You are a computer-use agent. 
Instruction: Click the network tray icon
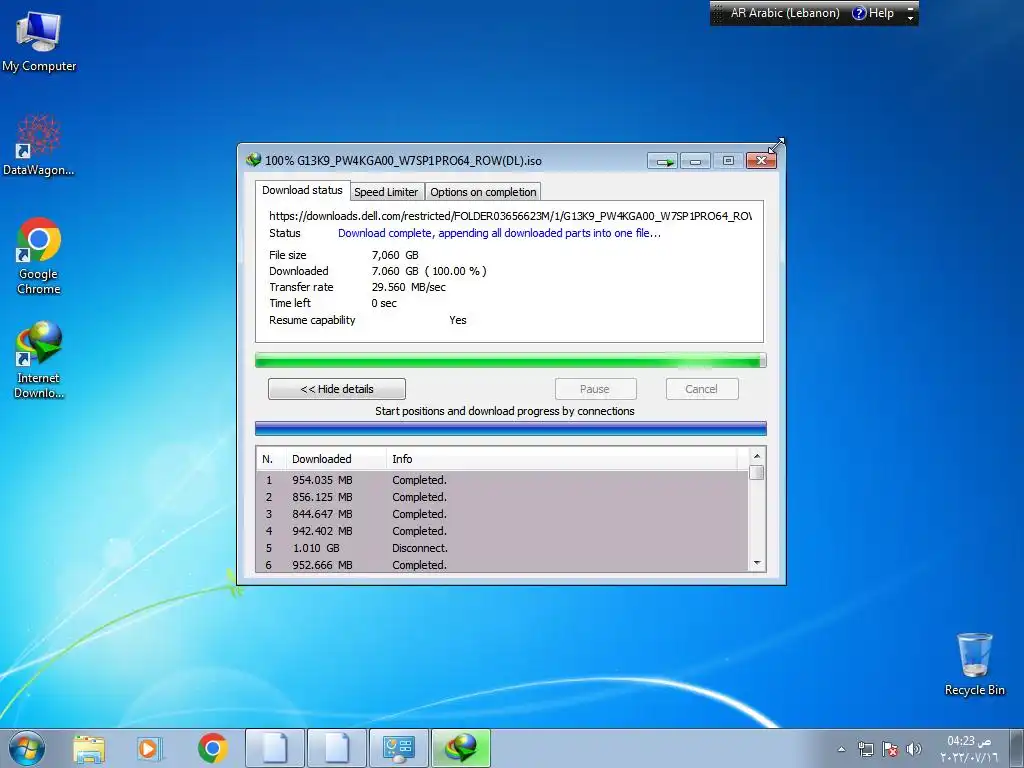click(x=865, y=749)
